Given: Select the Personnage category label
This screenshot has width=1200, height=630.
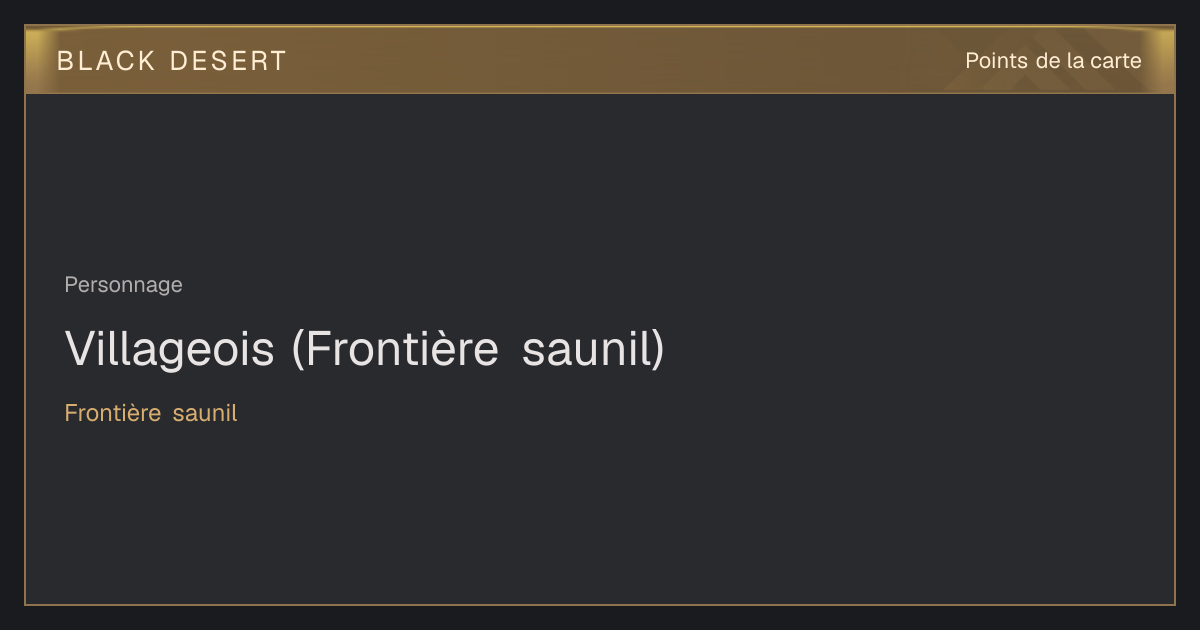Looking at the screenshot, I should click(123, 285).
